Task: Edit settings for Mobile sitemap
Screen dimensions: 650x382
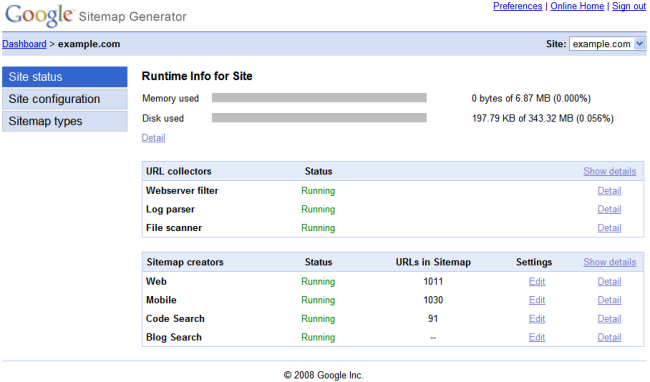Action: tap(537, 300)
